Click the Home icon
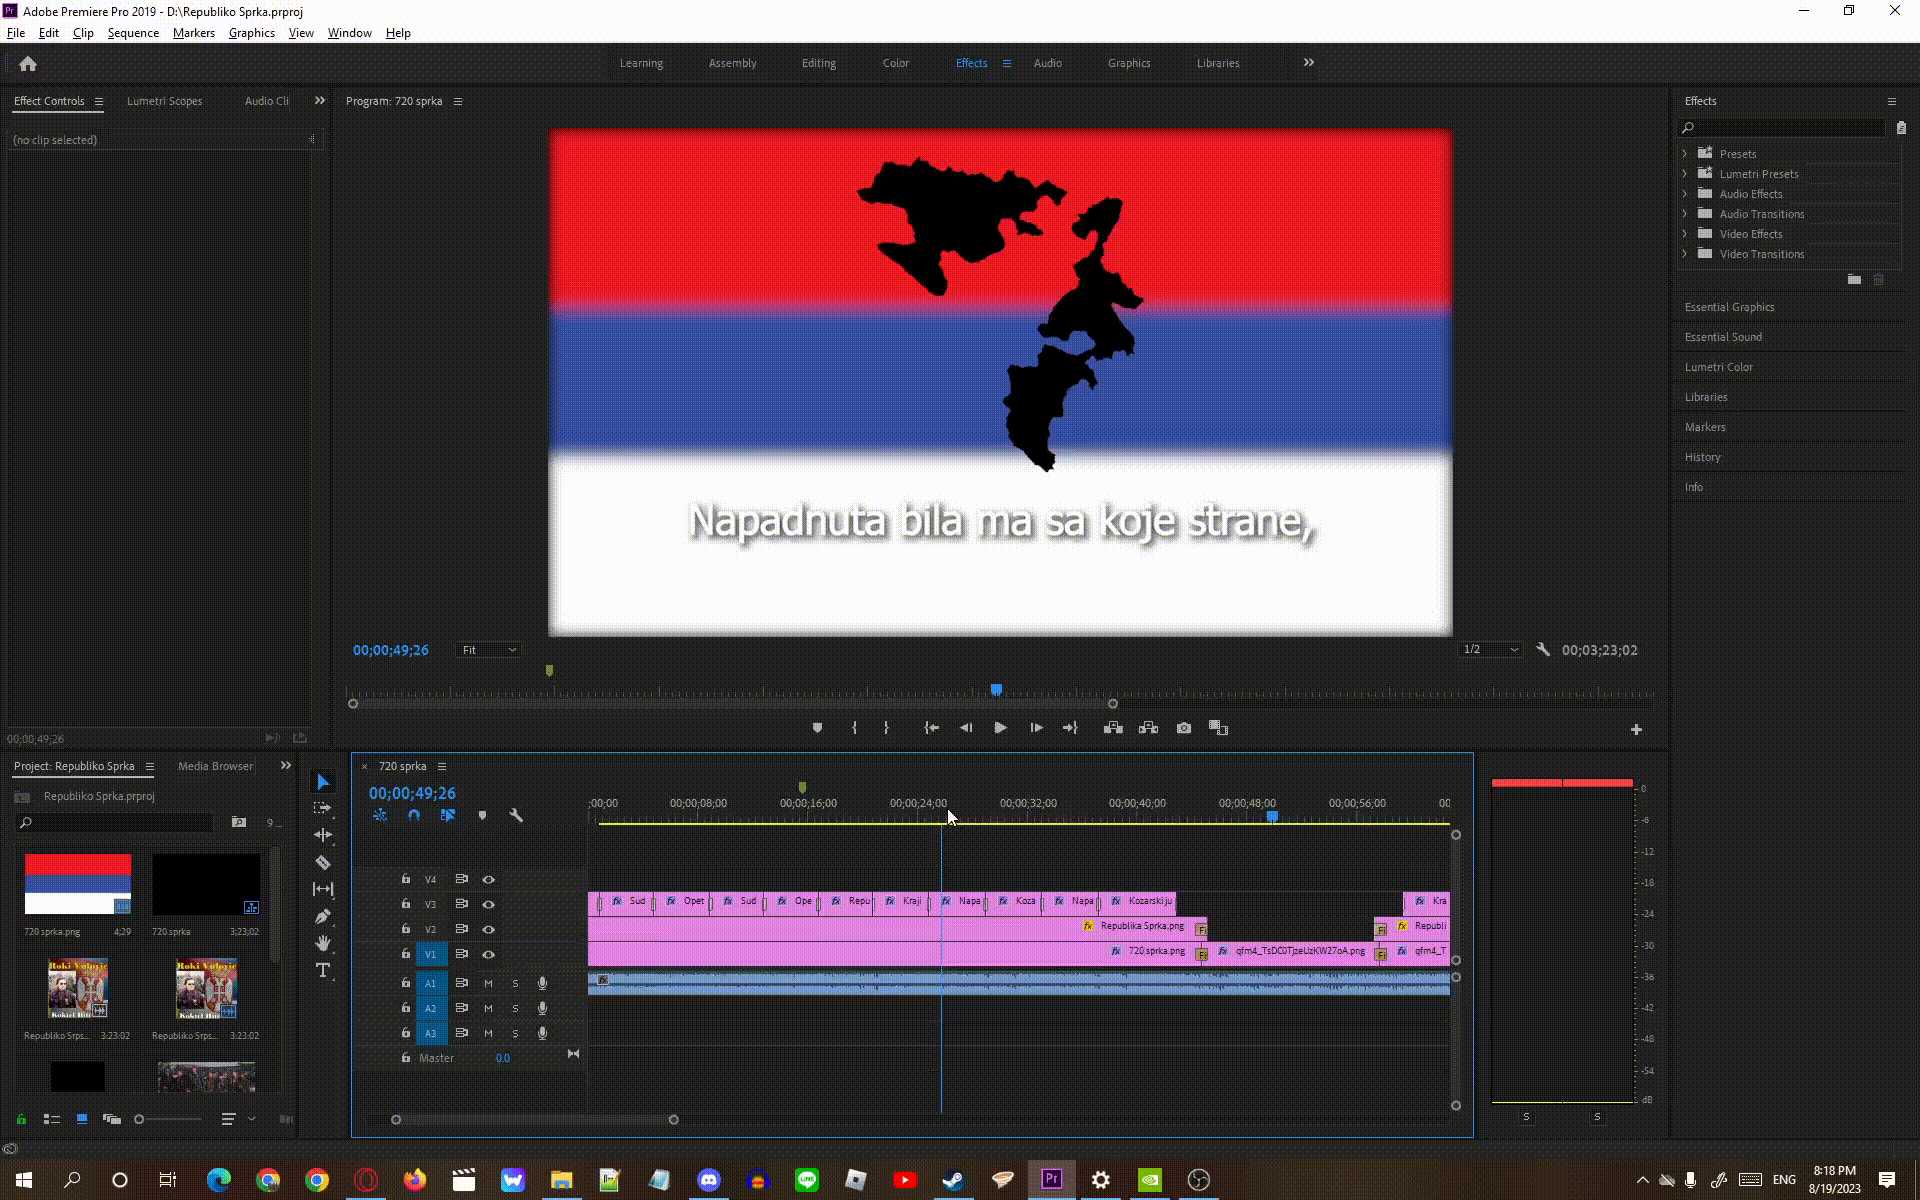 pos(28,64)
